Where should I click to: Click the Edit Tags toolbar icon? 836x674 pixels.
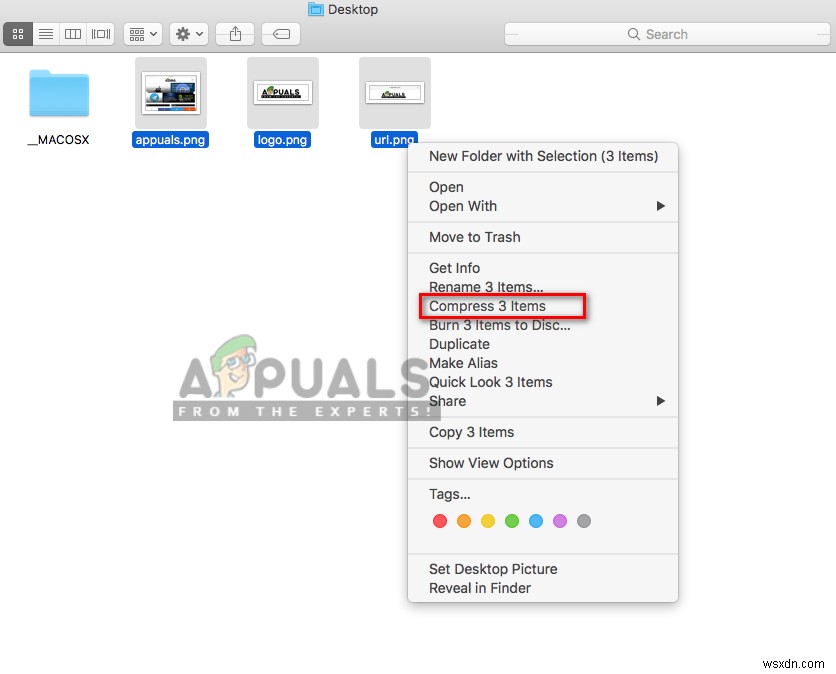(280, 34)
